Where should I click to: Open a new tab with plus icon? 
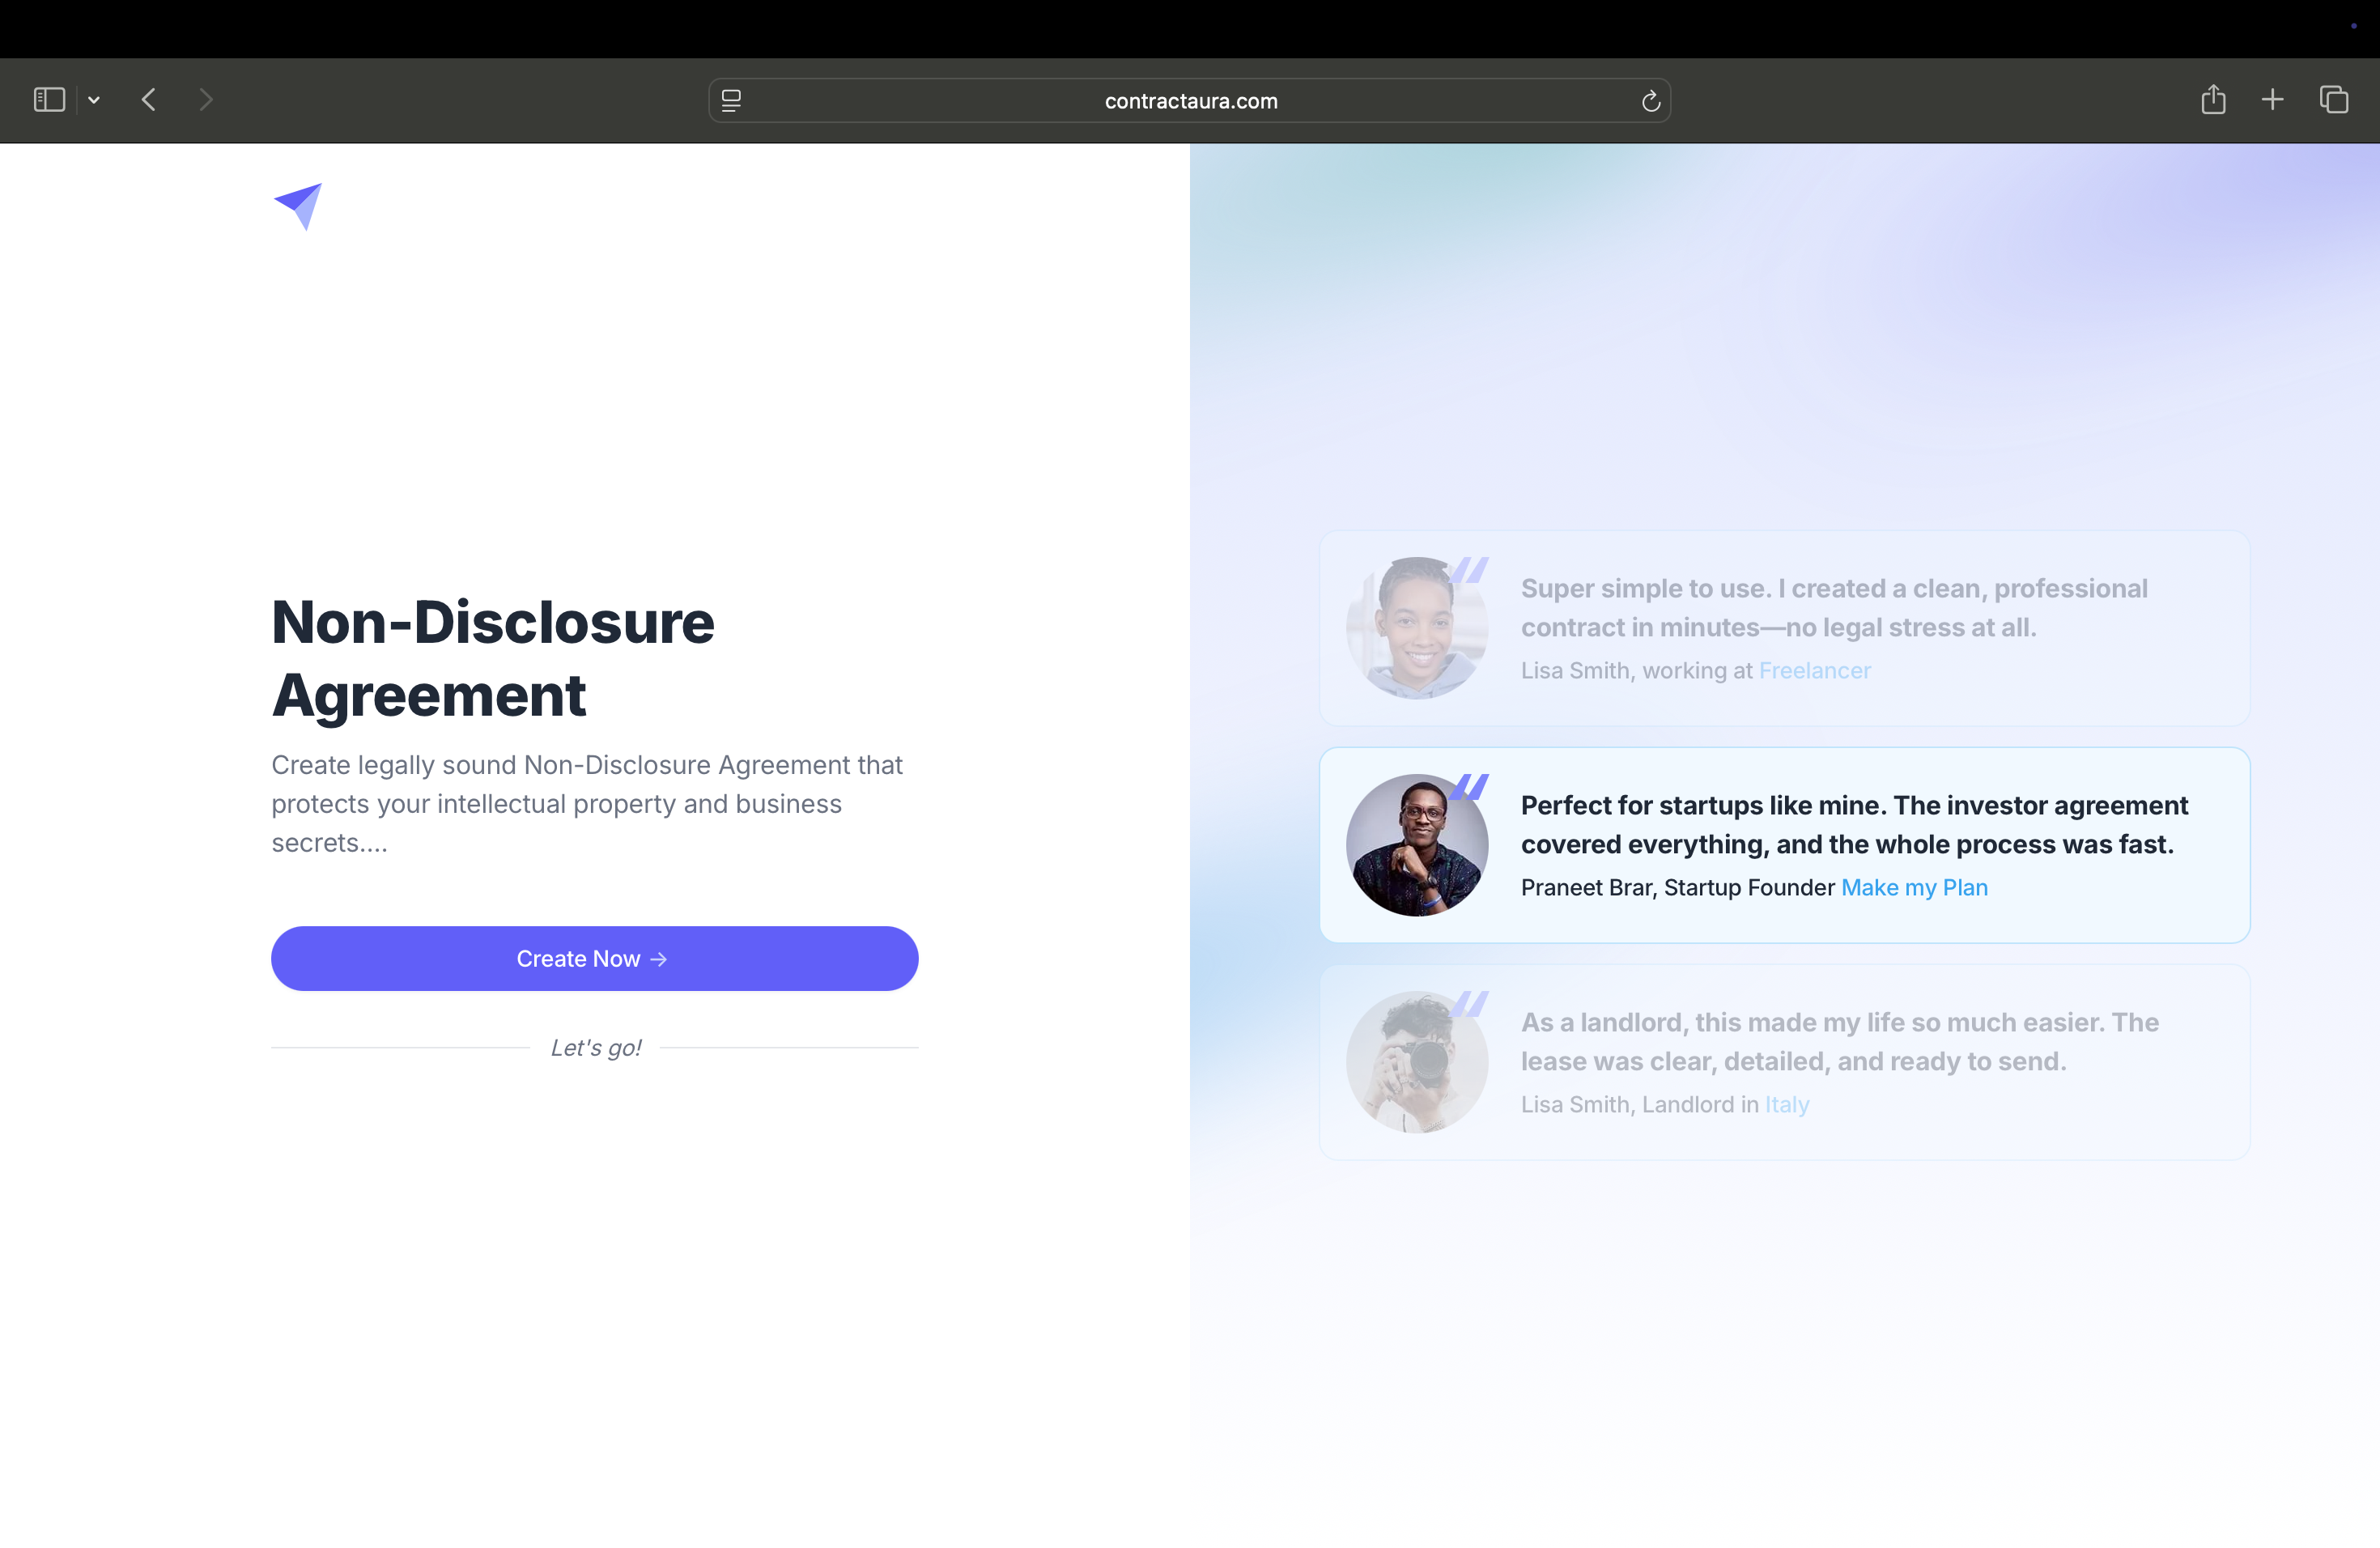click(2272, 100)
